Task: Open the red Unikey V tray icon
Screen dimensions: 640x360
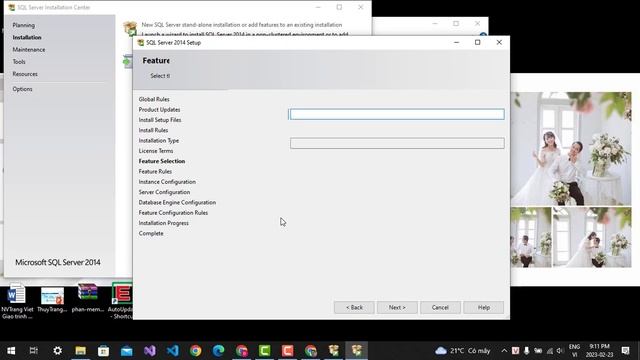Action: tap(516, 351)
